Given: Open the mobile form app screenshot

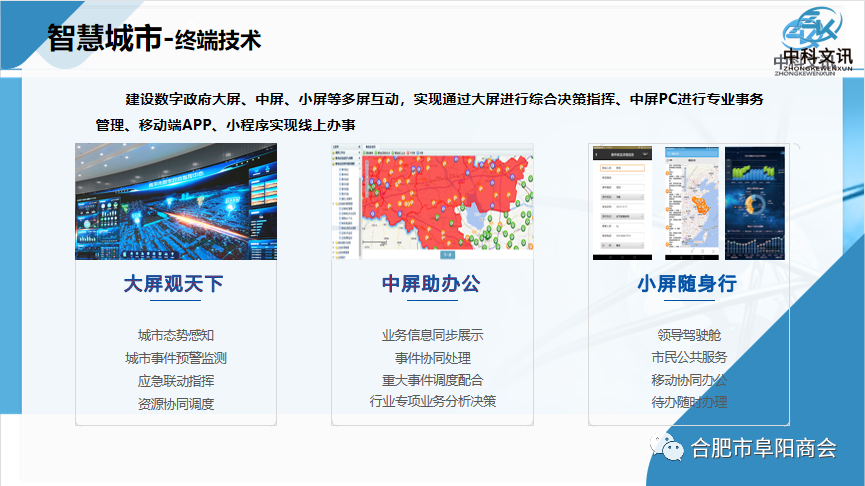Looking at the screenshot, I should pyautogui.click(x=622, y=203).
